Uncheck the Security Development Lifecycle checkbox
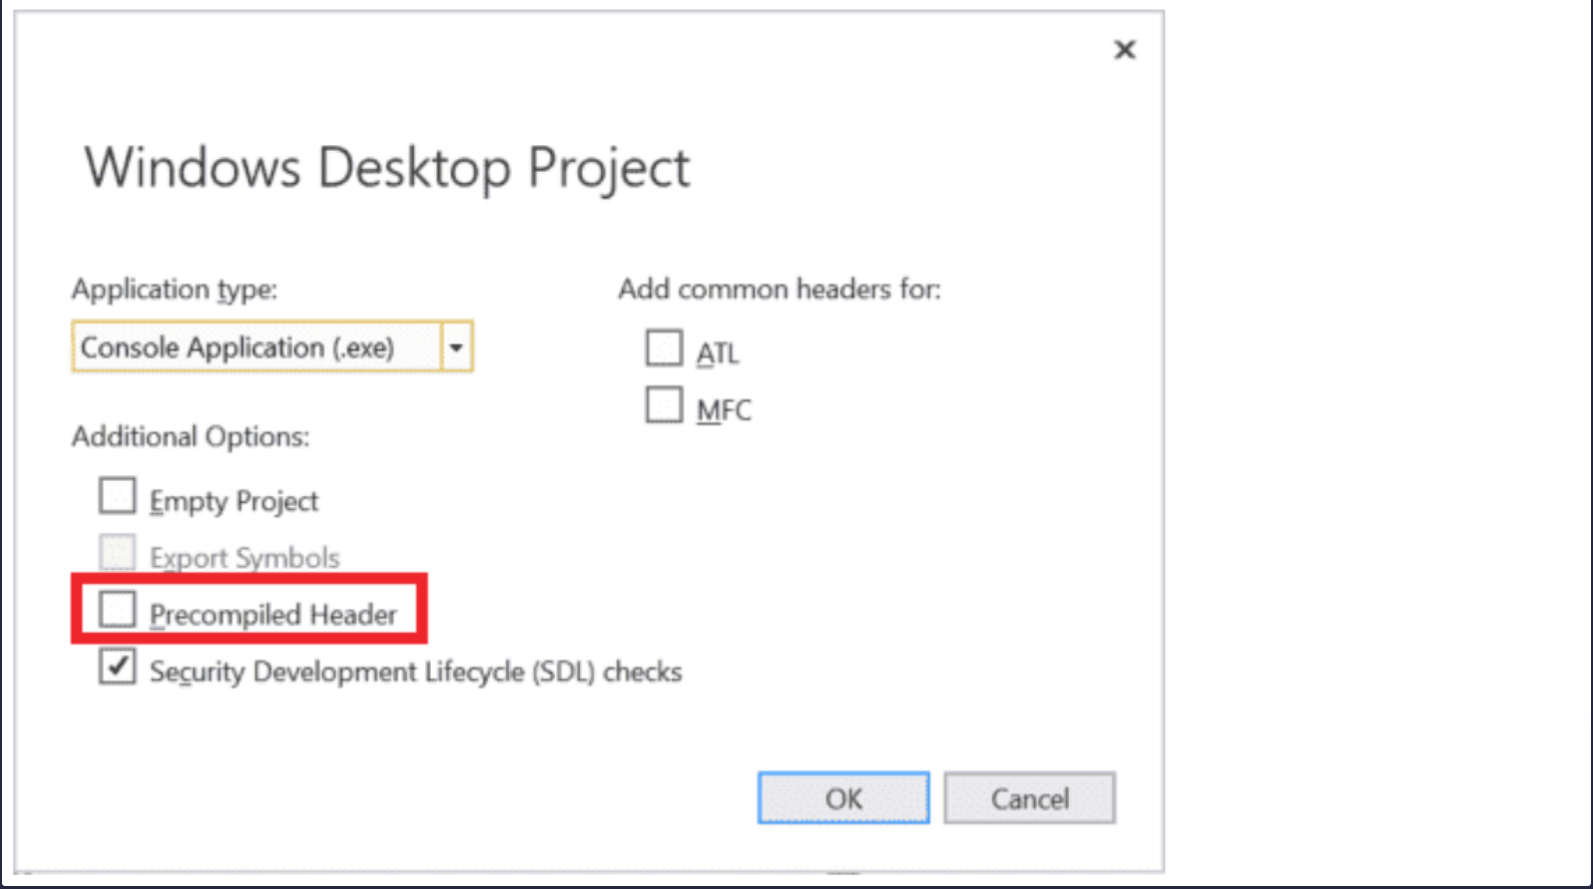The width and height of the screenshot is (1593, 889). point(117,666)
